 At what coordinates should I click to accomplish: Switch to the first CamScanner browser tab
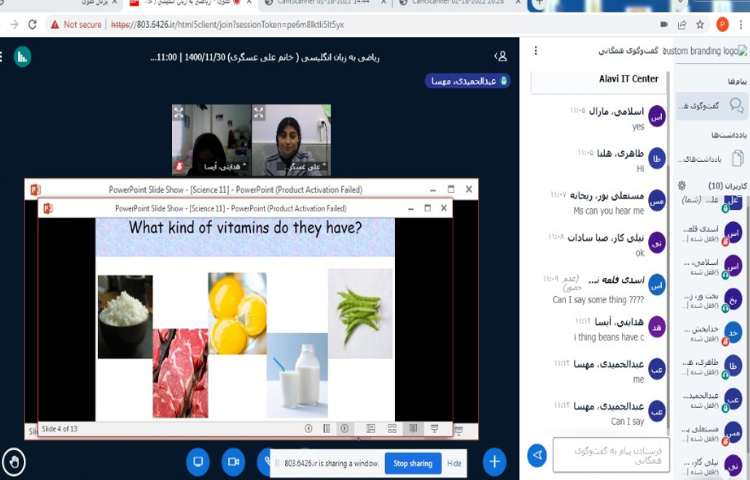point(325,3)
